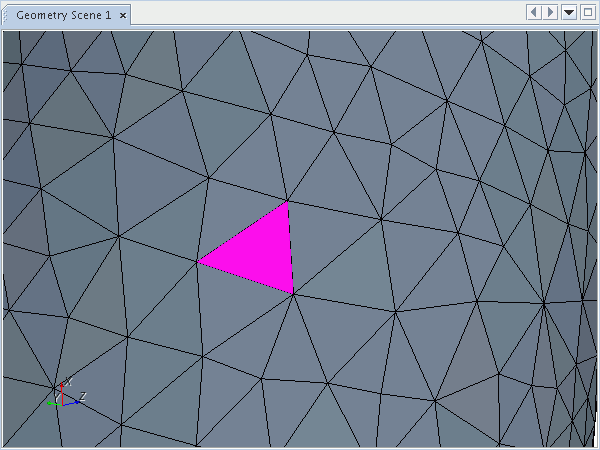Screen dimensions: 600x450
Task: Click the green Y axis arrow of triad
Action: 50,403
